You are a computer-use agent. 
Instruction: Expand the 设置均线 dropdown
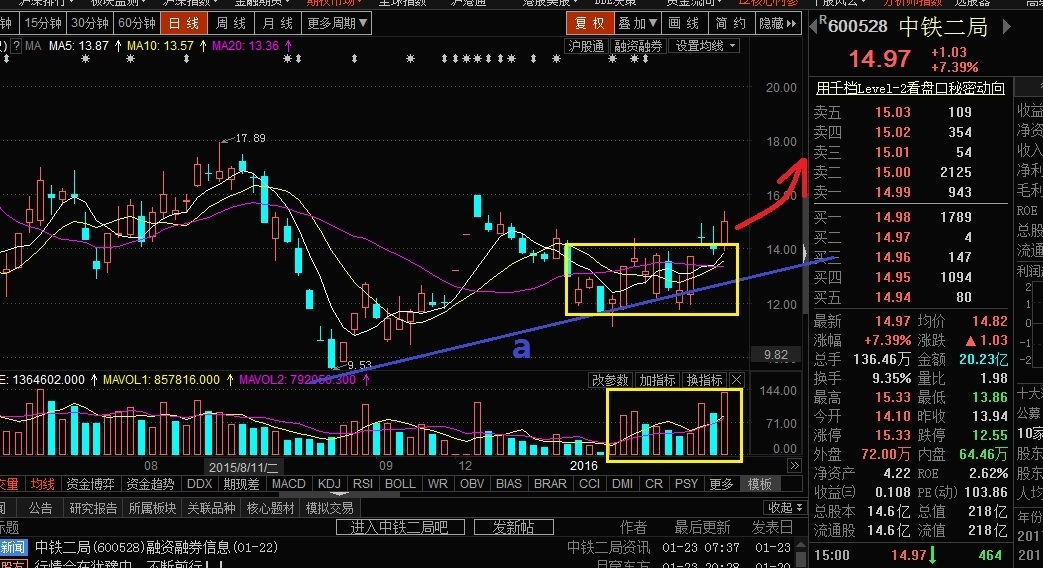704,46
